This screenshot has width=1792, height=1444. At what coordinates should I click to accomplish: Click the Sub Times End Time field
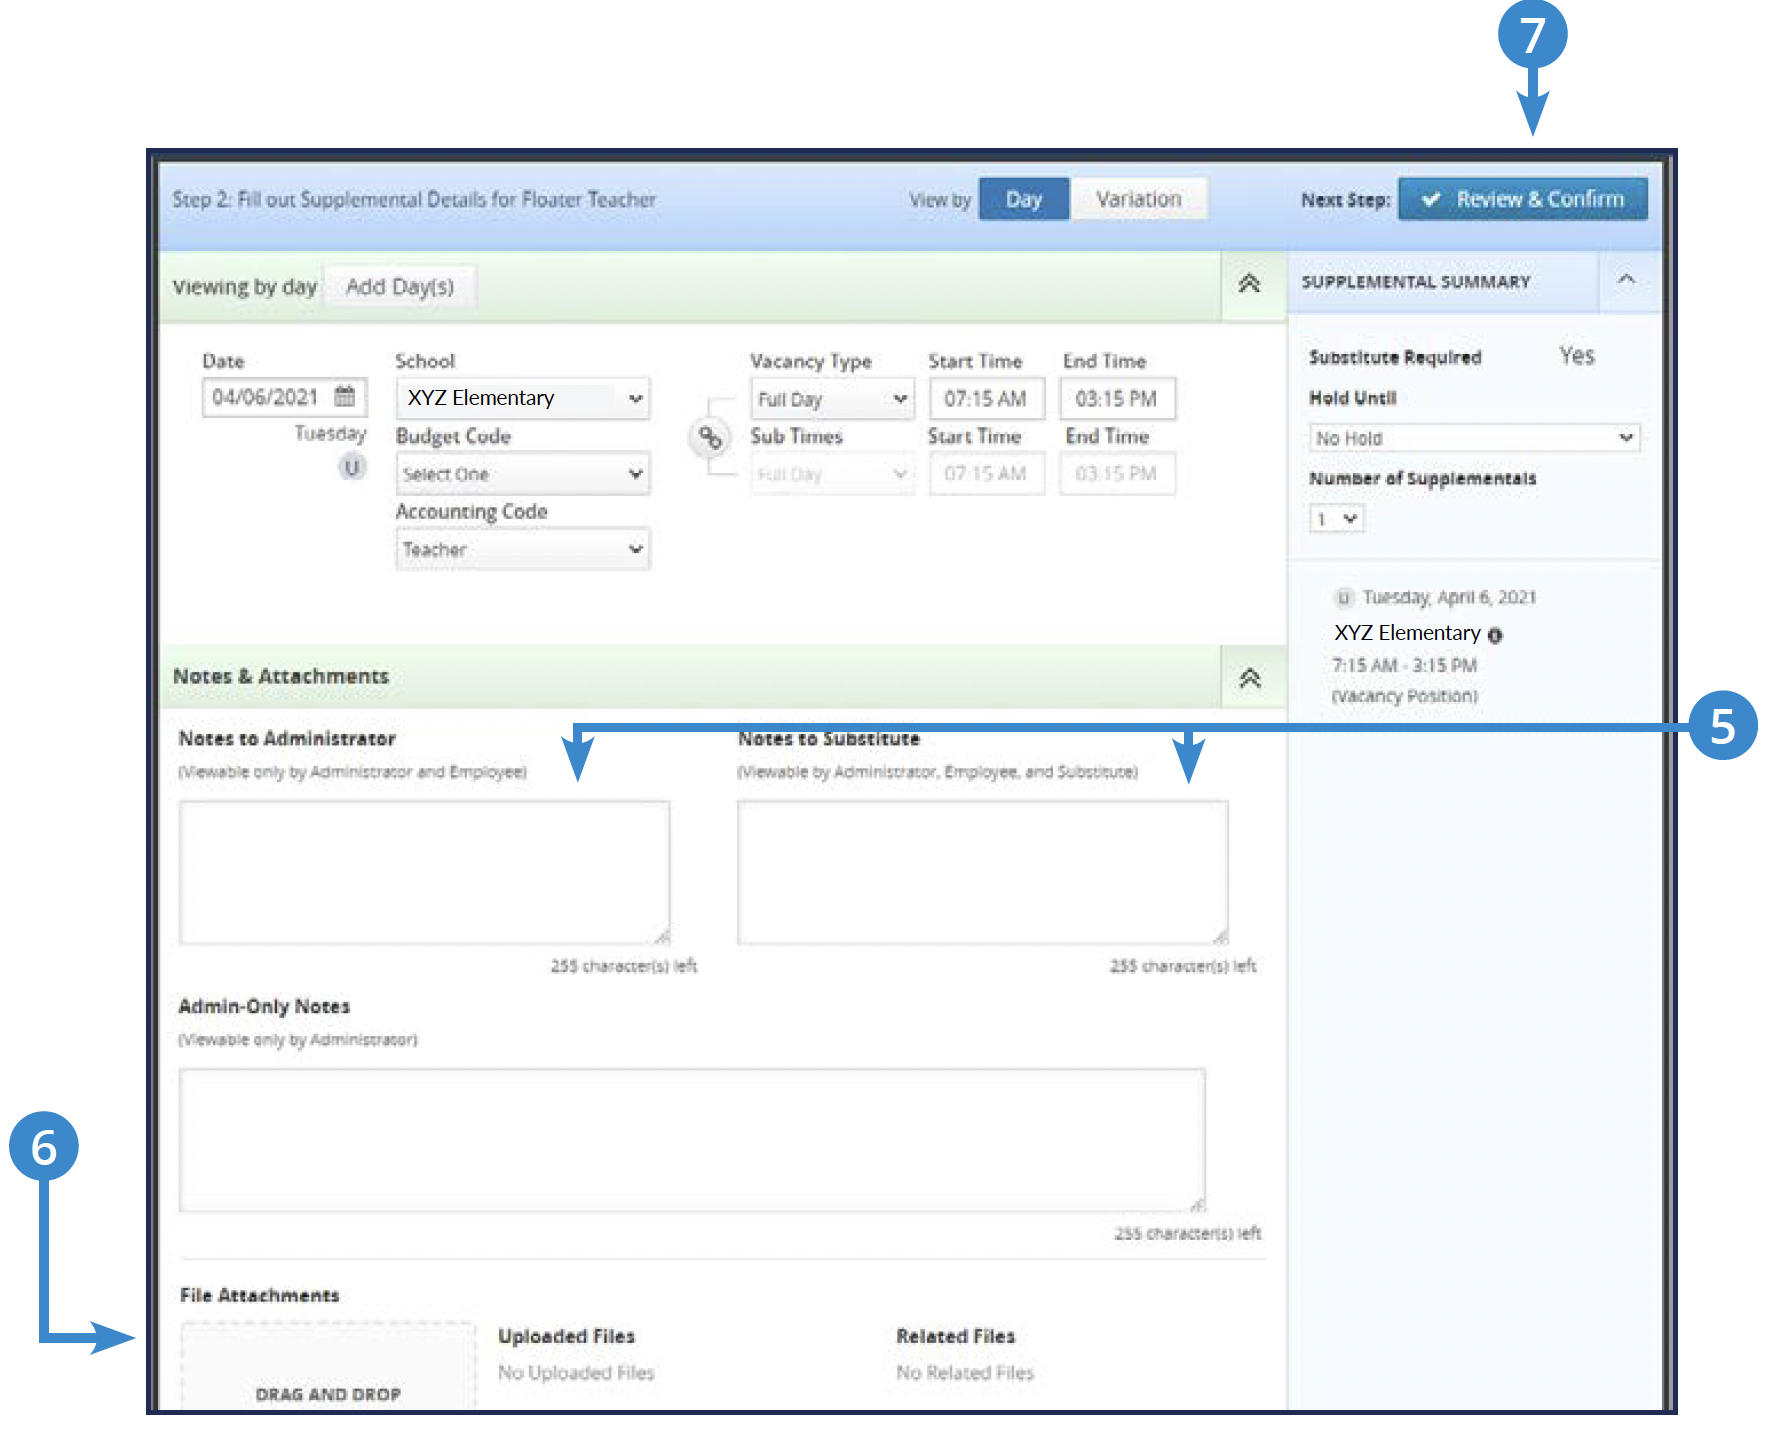pos(1117,474)
